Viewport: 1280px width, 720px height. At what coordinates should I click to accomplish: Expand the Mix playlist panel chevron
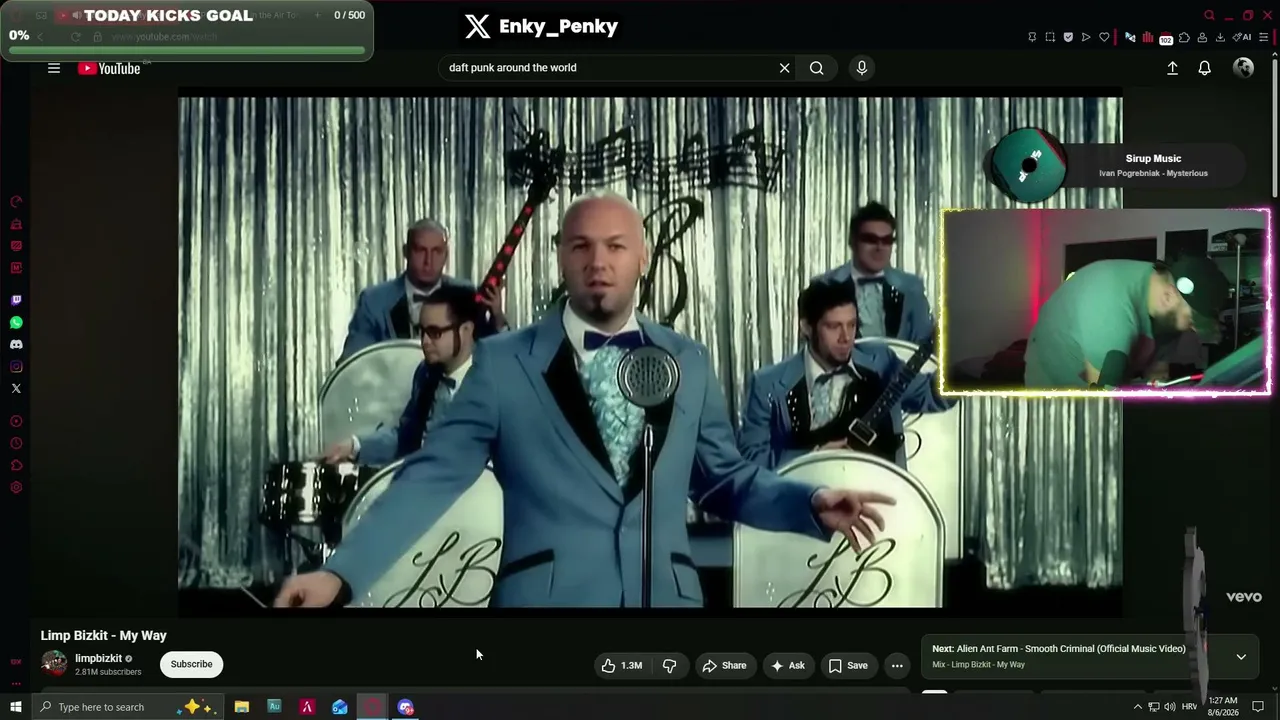pyautogui.click(x=1241, y=657)
